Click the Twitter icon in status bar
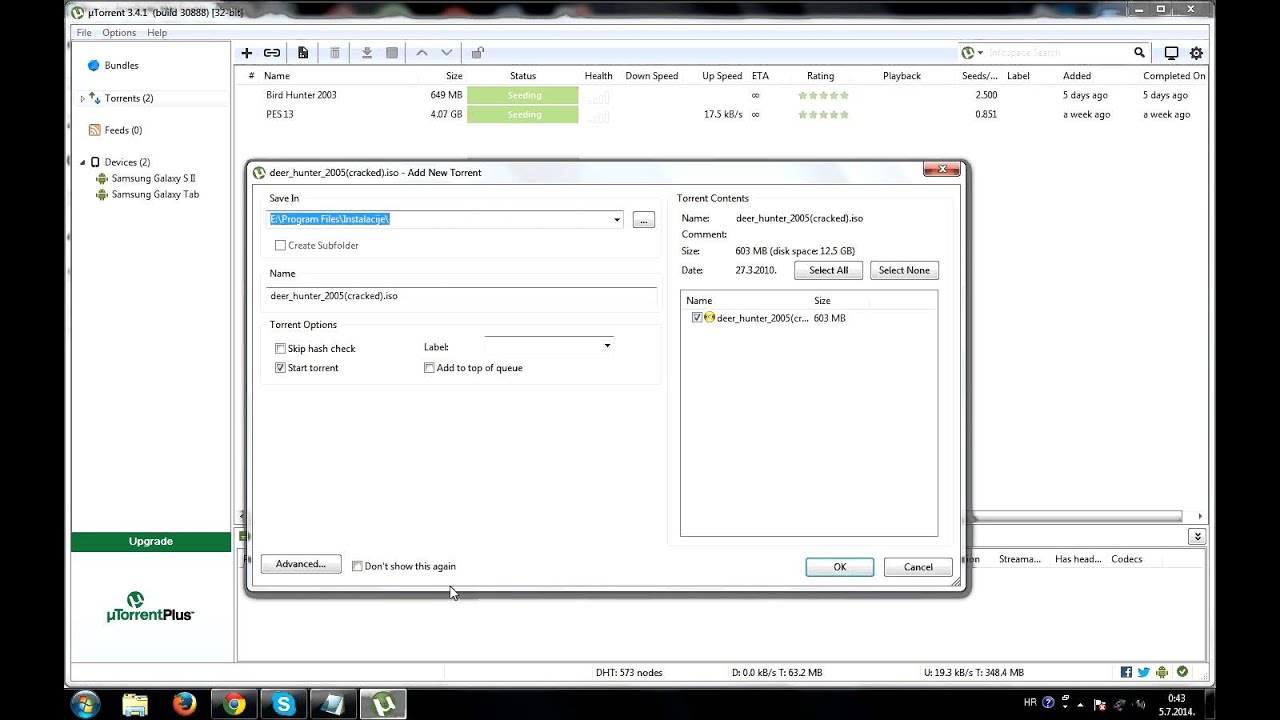Image resolution: width=1280 pixels, height=720 pixels. (1144, 672)
